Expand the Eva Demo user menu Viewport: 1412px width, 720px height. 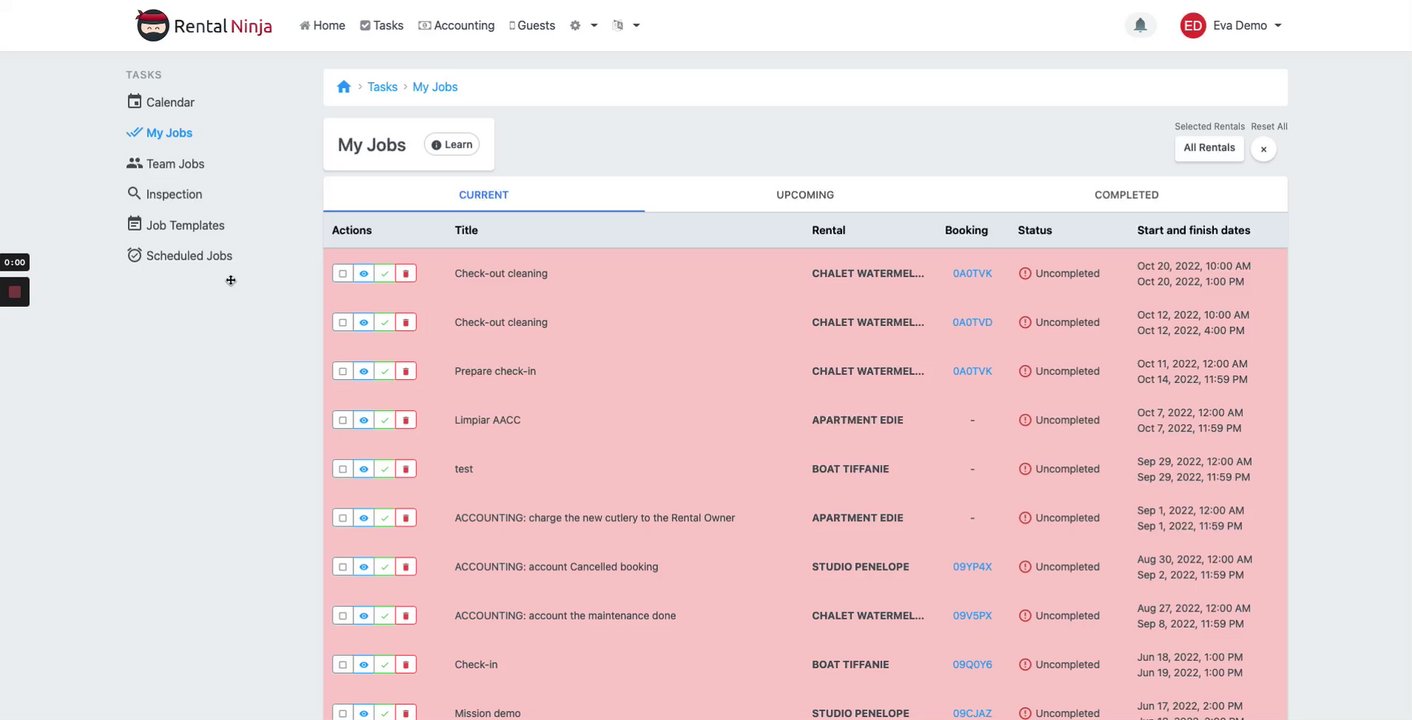pyautogui.click(x=1231, y=25)
